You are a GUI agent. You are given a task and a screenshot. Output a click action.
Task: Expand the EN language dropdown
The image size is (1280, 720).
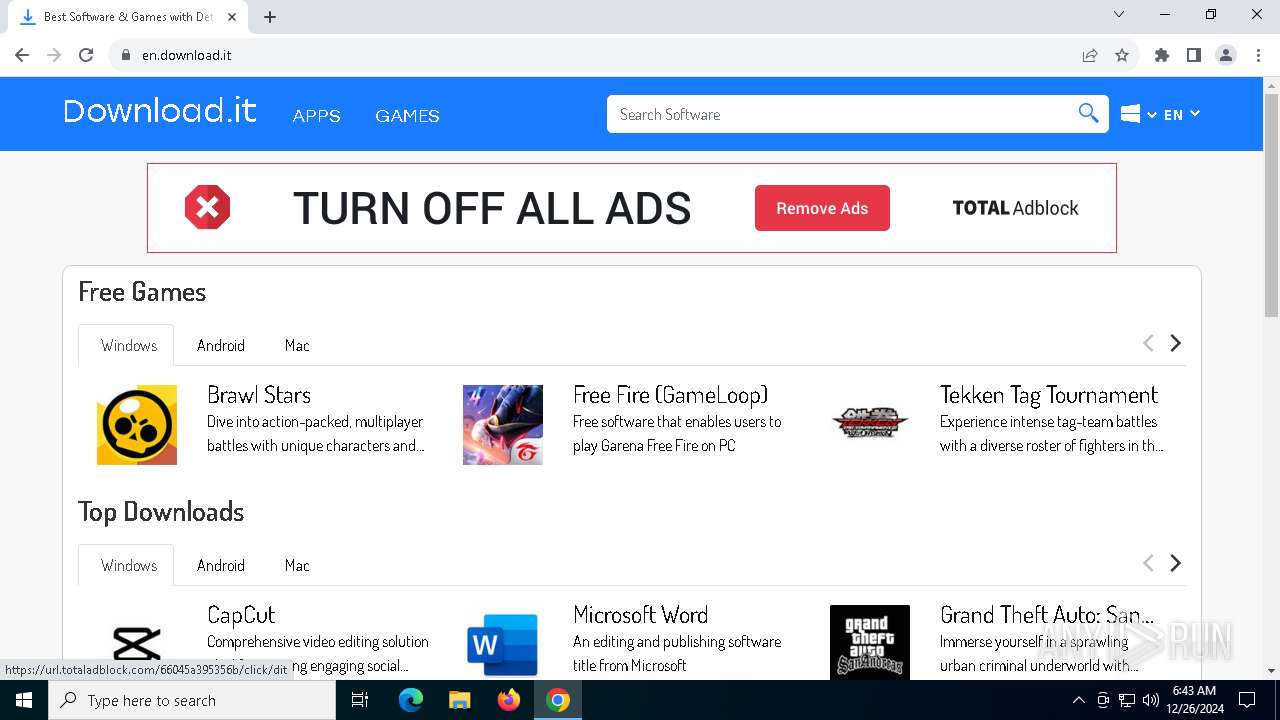[1181, 115]
